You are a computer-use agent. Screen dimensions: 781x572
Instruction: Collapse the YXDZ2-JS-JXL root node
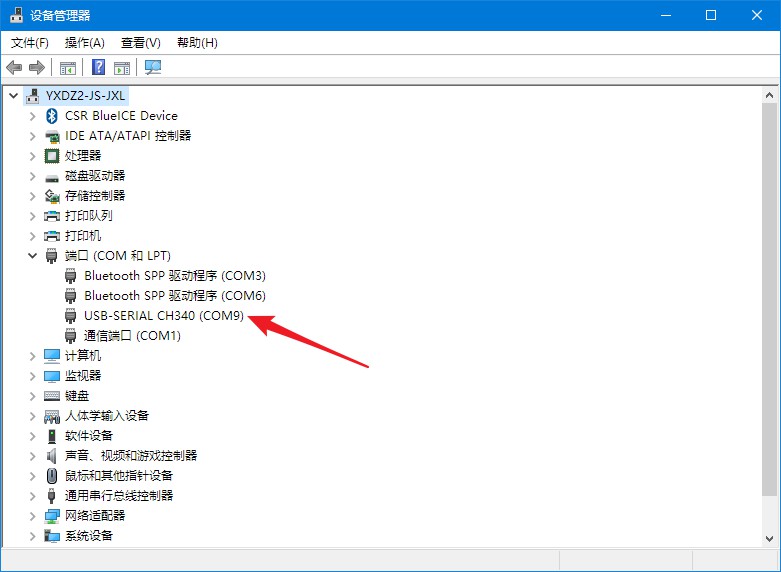click(x=13, y=95)
